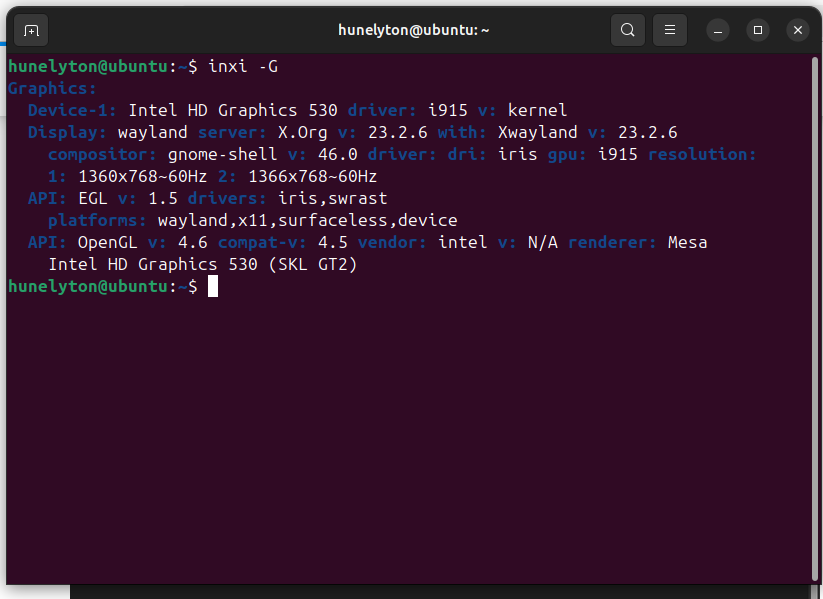Click the '4.6' OpenGL version
823x599 pixels.
[193, 243]
